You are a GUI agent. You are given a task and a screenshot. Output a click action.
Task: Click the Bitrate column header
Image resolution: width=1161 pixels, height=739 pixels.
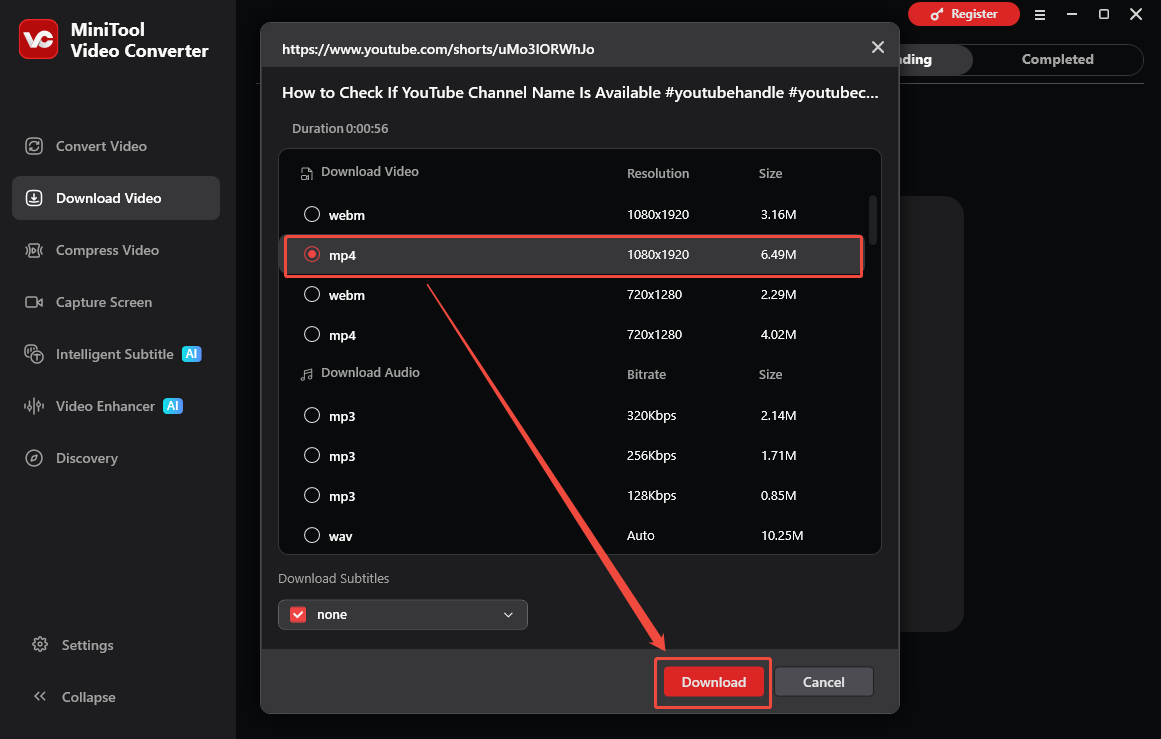(646, 375)
